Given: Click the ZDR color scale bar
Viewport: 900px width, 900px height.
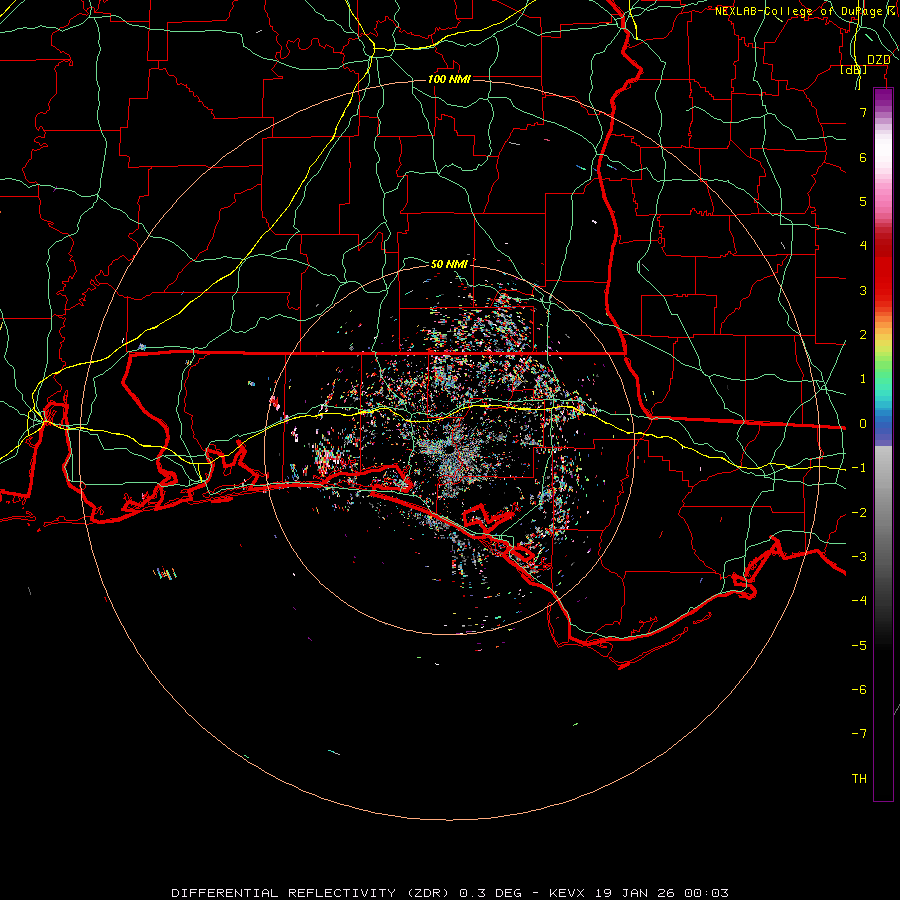Looking at the screenshot, I should [x=883, y=444].
